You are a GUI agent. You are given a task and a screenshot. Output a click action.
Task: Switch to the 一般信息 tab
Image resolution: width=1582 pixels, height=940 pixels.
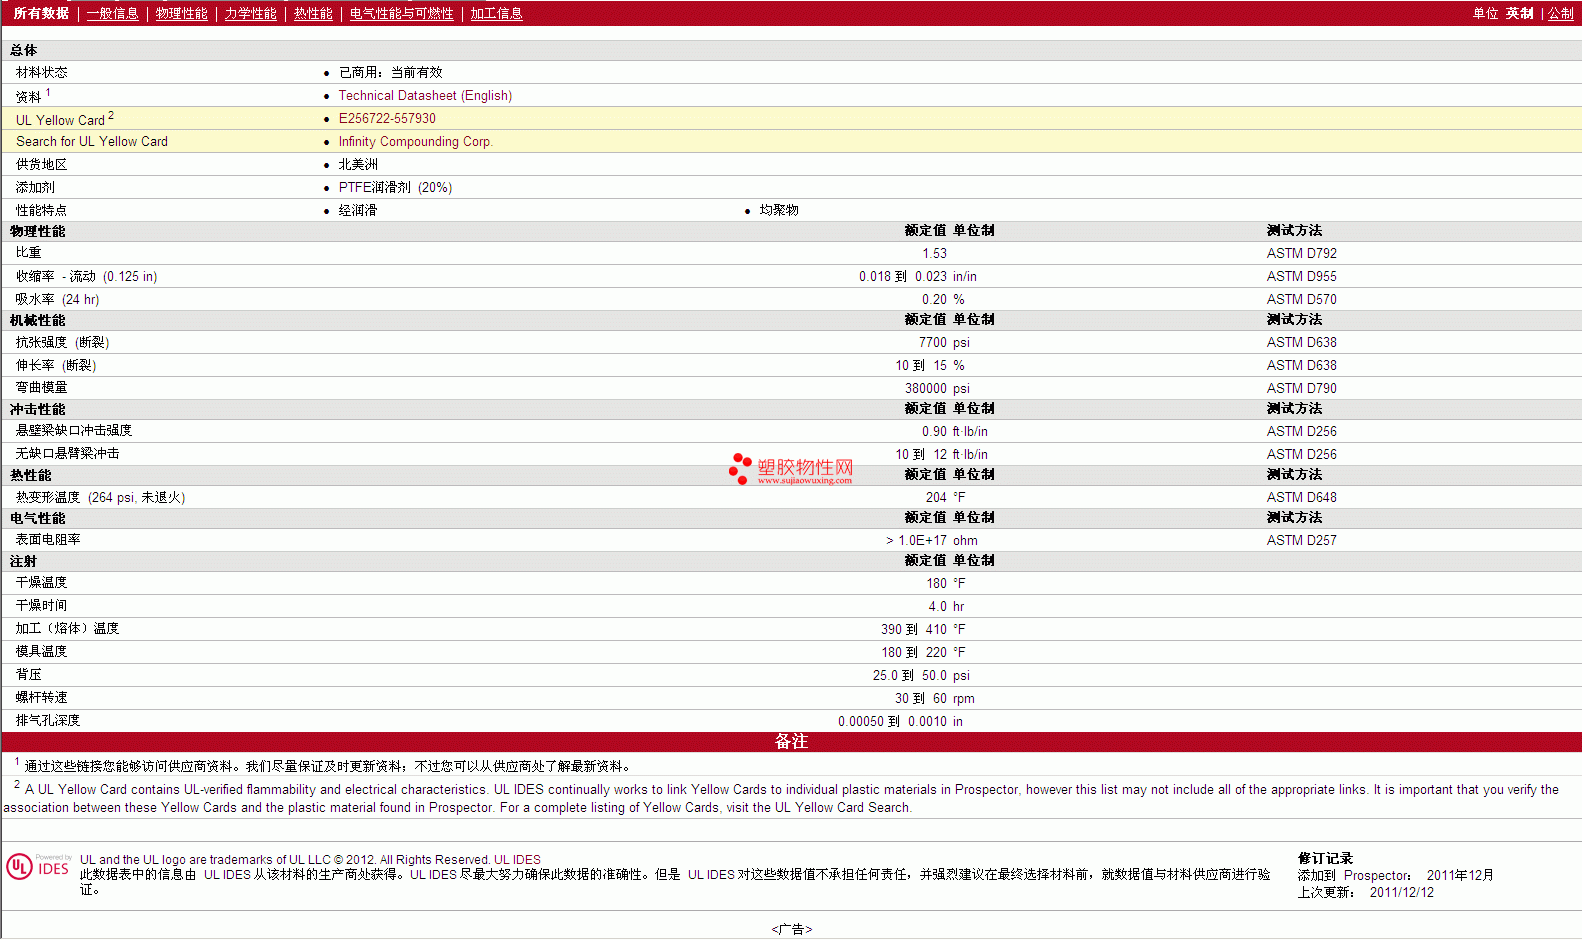pos(112,13)
